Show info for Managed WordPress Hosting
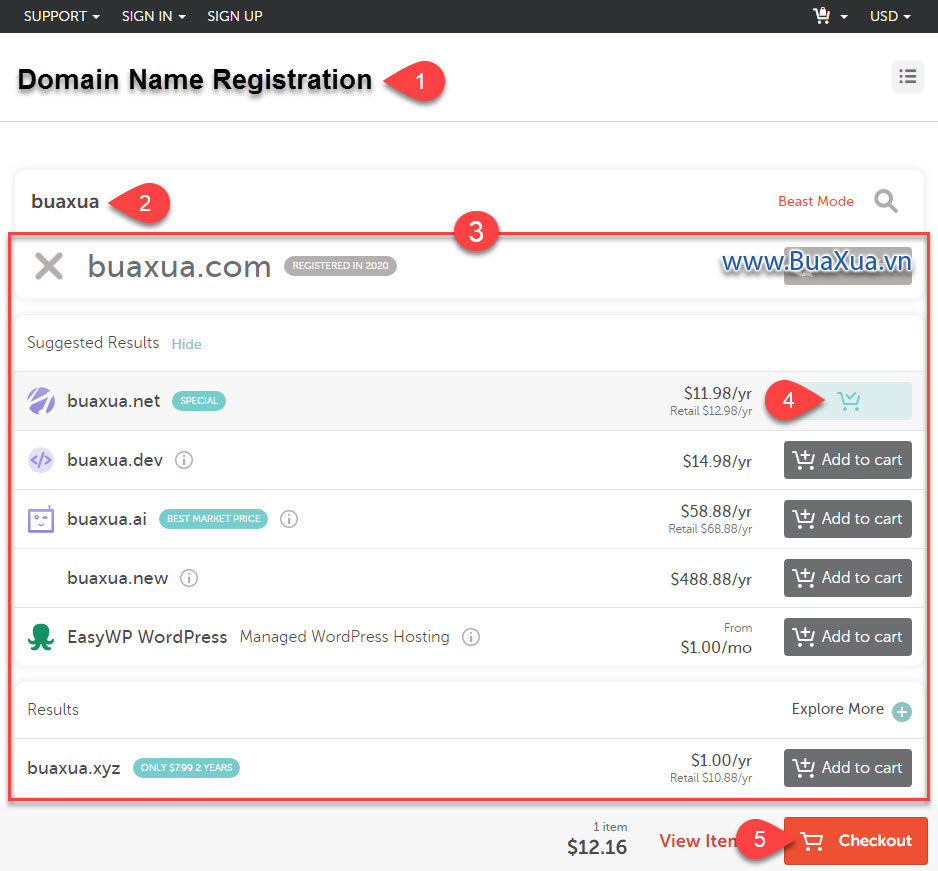Viewport: 938px width, 871px height. (x=471, y=637)
